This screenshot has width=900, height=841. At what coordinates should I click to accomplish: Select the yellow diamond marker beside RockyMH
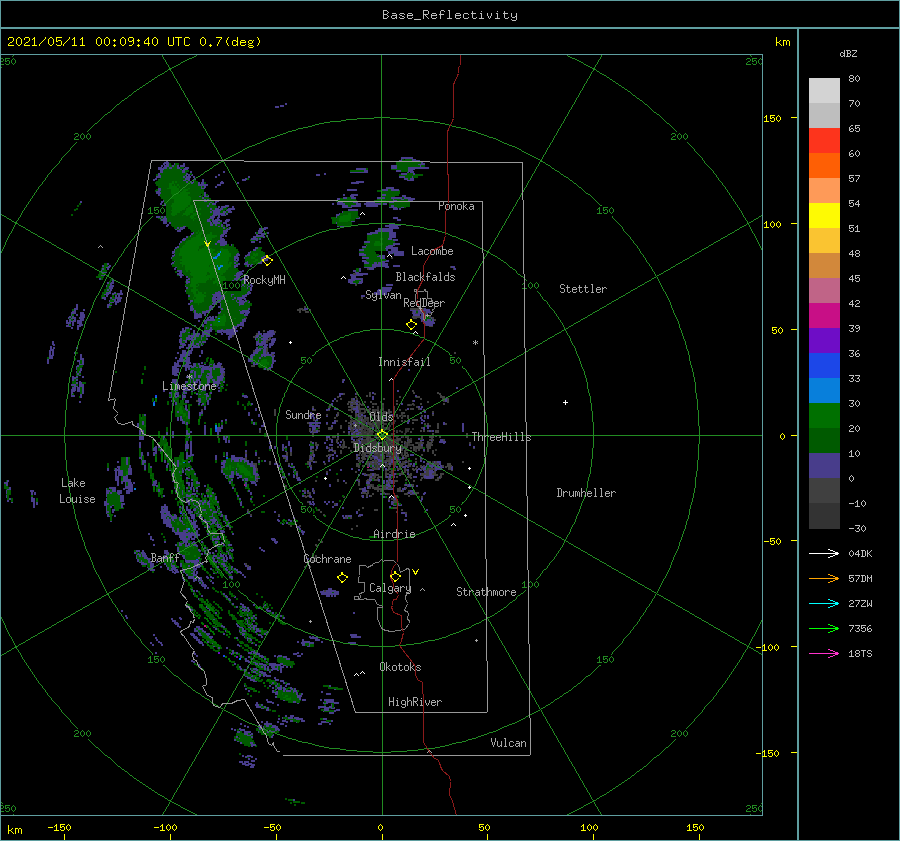(x=267, y=261)
